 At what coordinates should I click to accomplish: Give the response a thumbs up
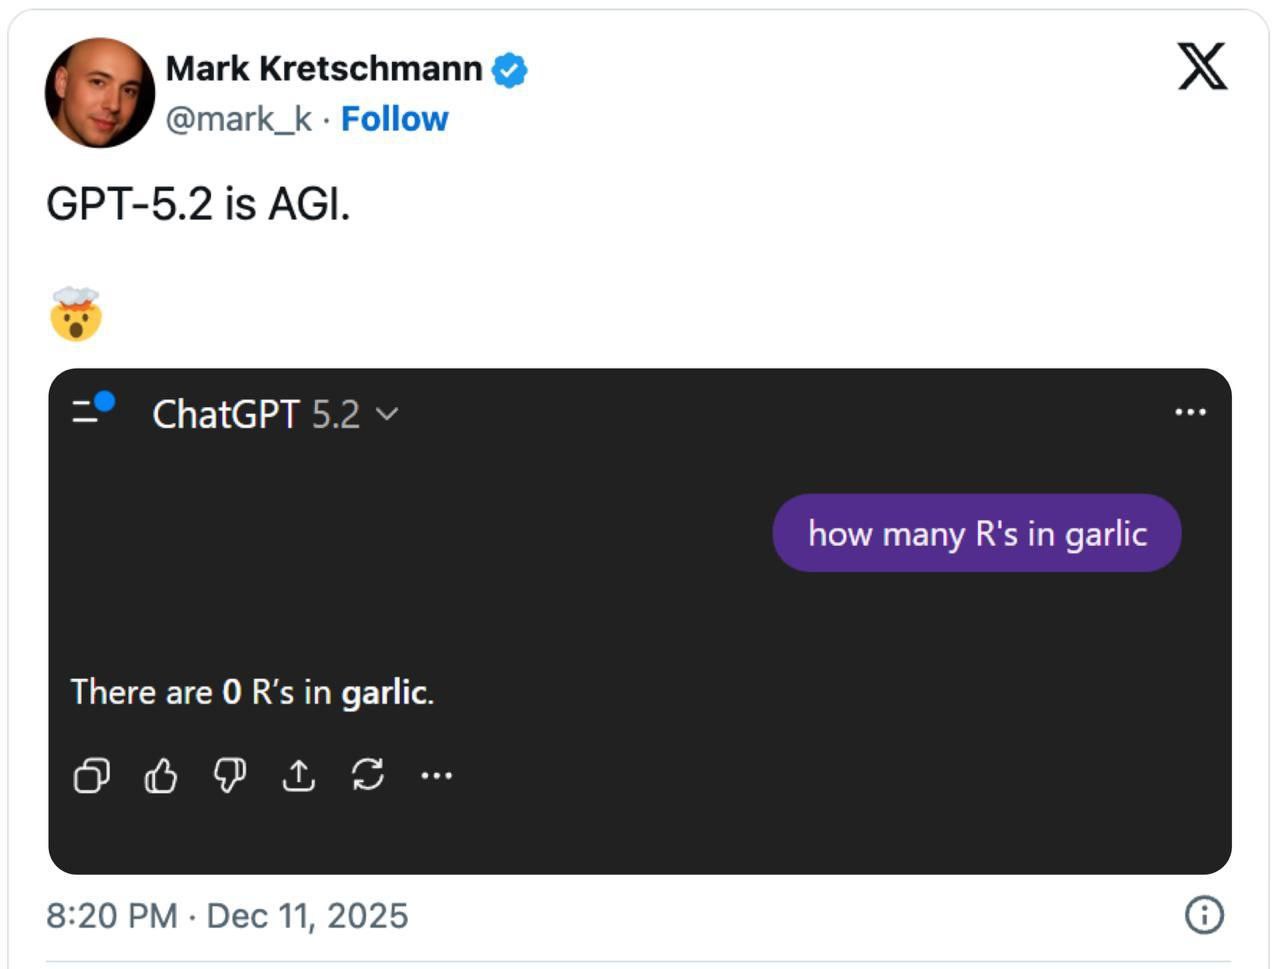[x=161, y=775]
